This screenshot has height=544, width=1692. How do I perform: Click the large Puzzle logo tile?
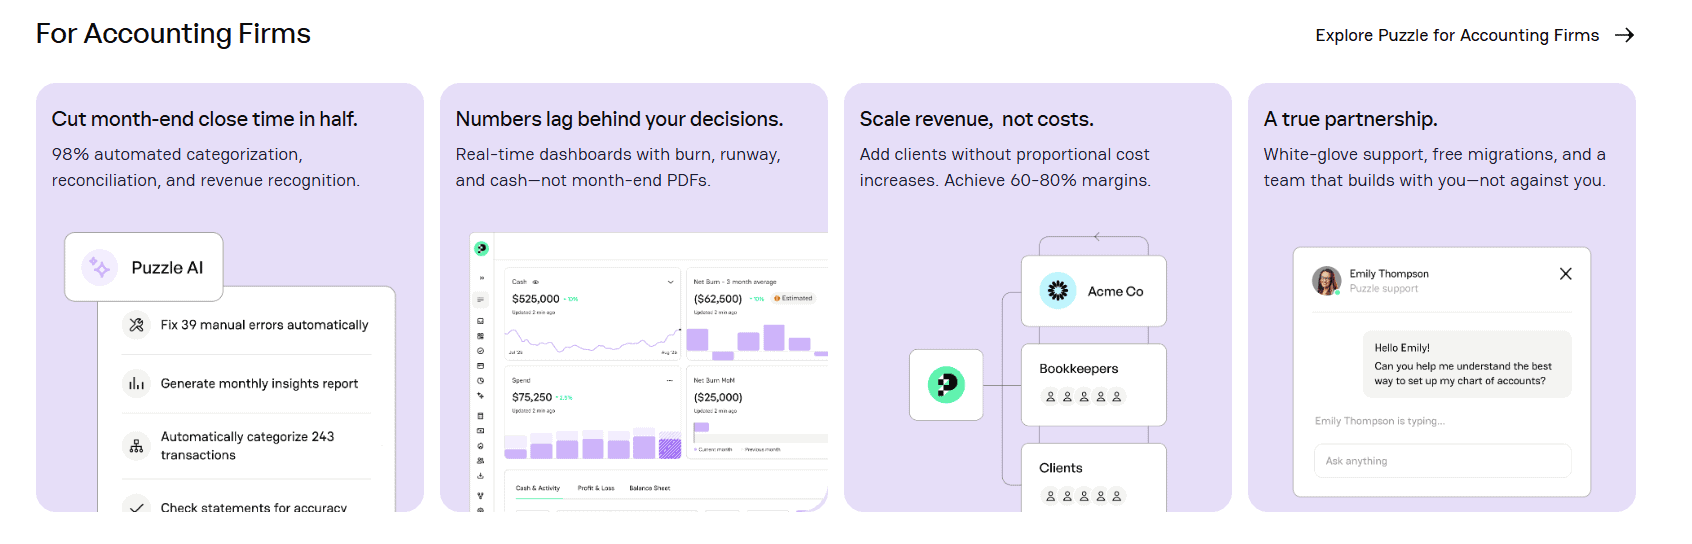pos(946,385)
